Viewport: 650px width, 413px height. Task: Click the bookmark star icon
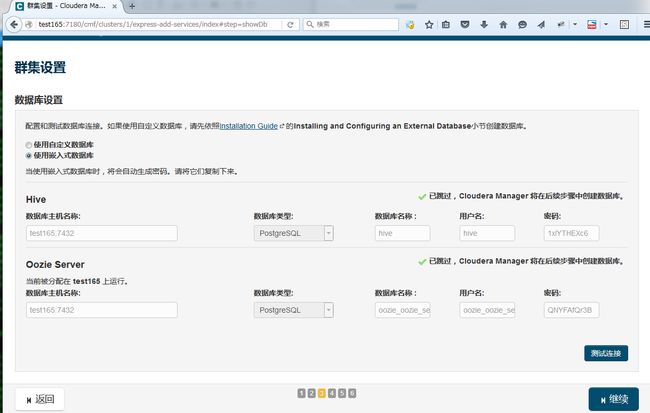click(429, 24)
